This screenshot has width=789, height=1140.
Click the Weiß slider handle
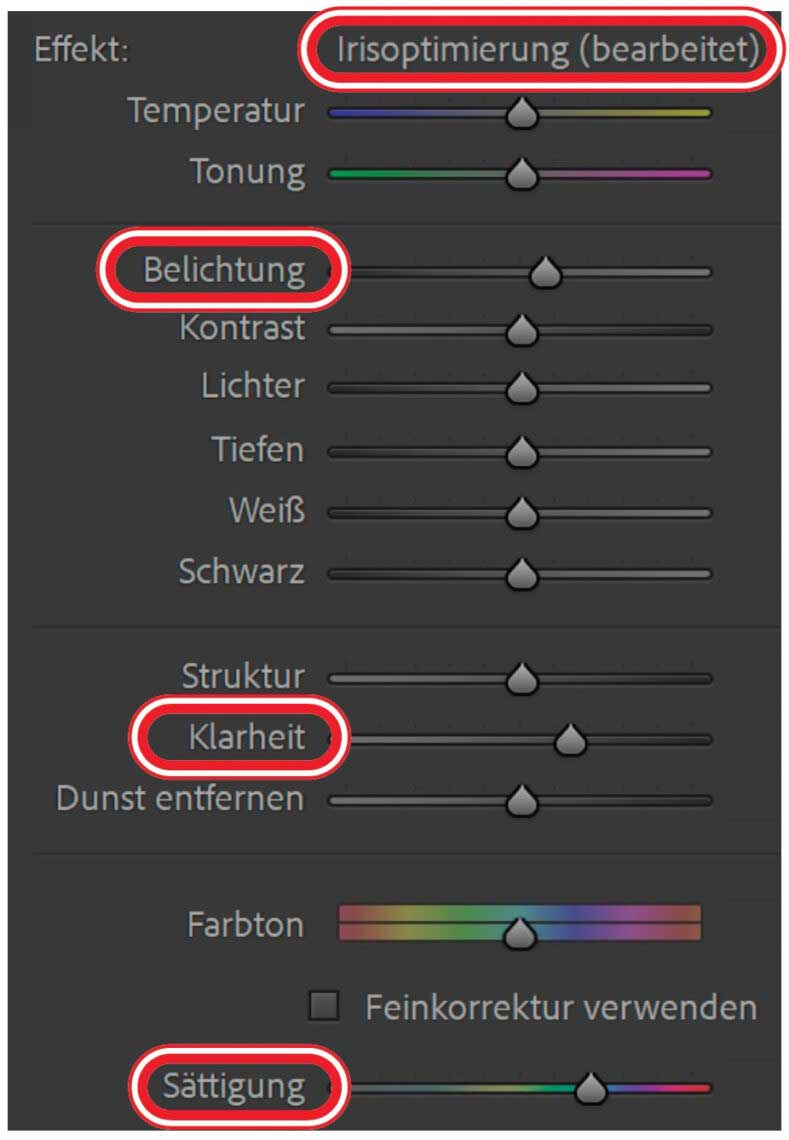521,514
